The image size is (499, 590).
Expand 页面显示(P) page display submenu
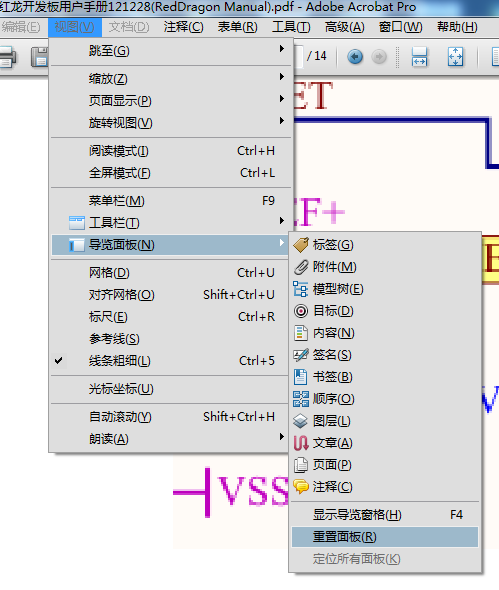pyautogui.click(x=171, y=101)
